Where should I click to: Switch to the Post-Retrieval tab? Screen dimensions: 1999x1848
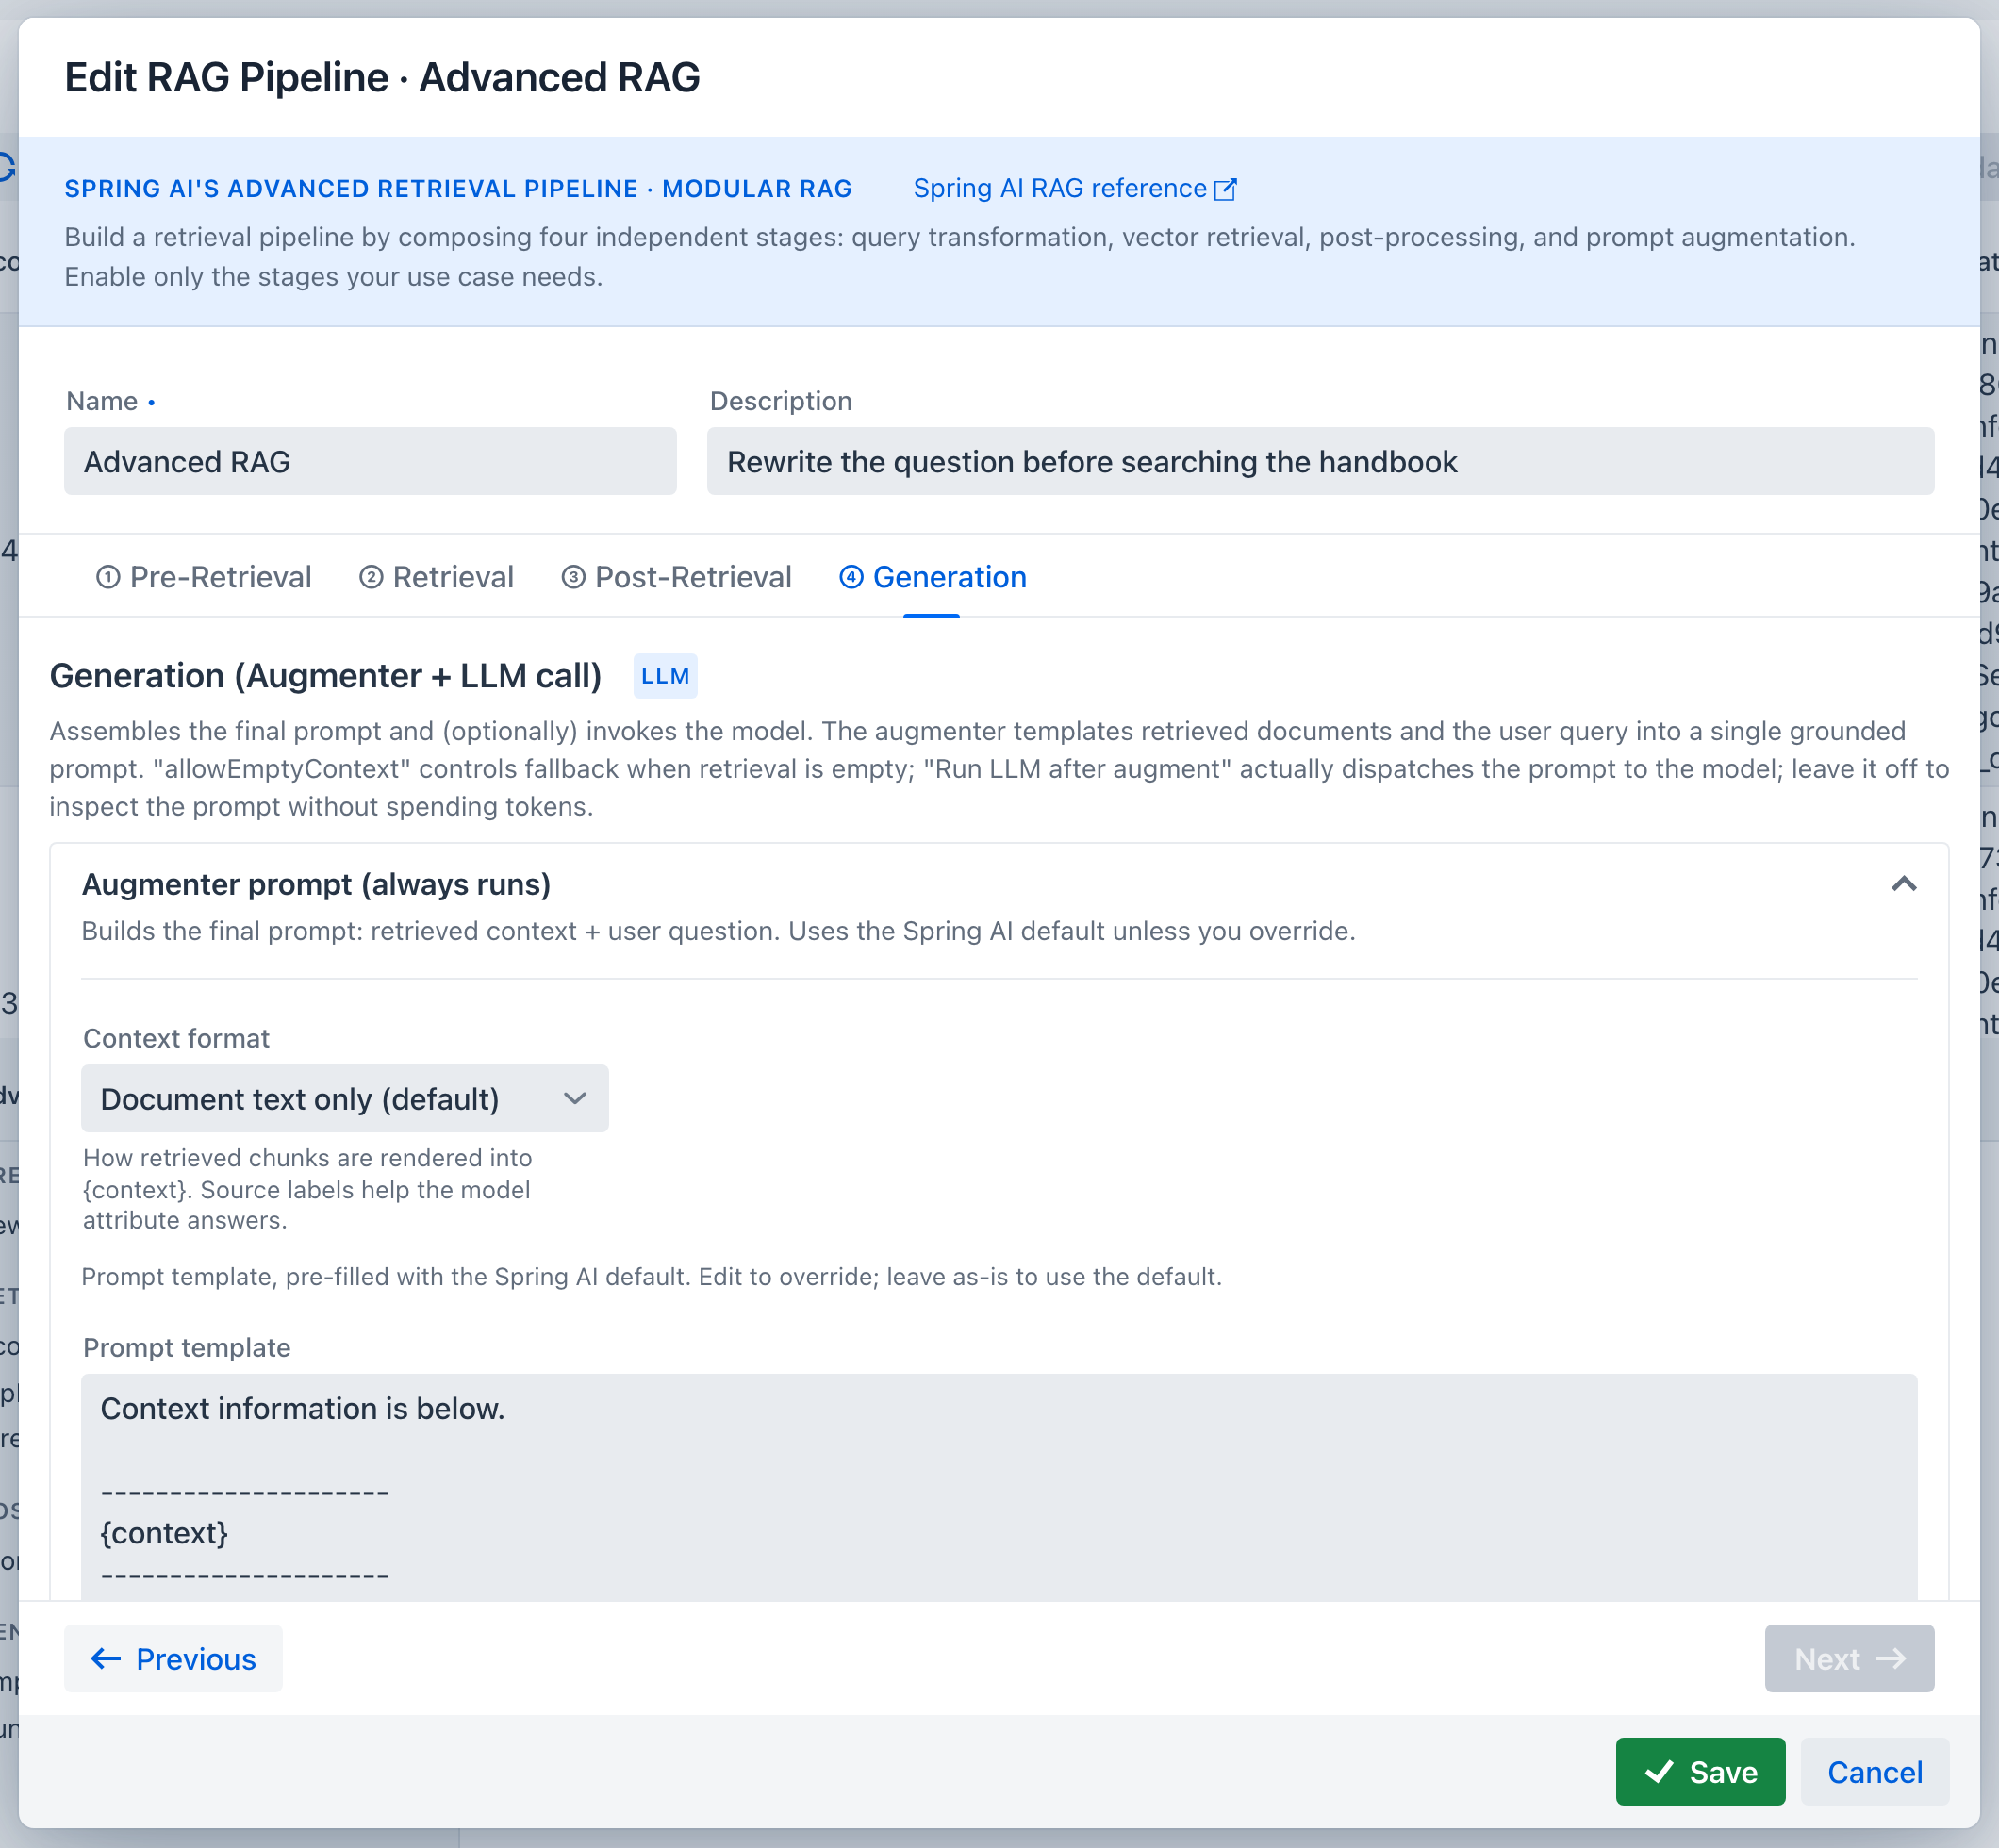click(677, 577)
